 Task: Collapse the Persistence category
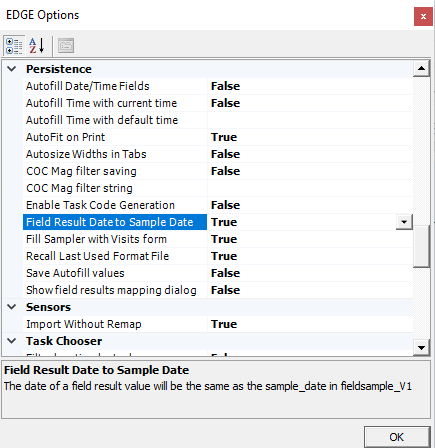tap(12, 69)
